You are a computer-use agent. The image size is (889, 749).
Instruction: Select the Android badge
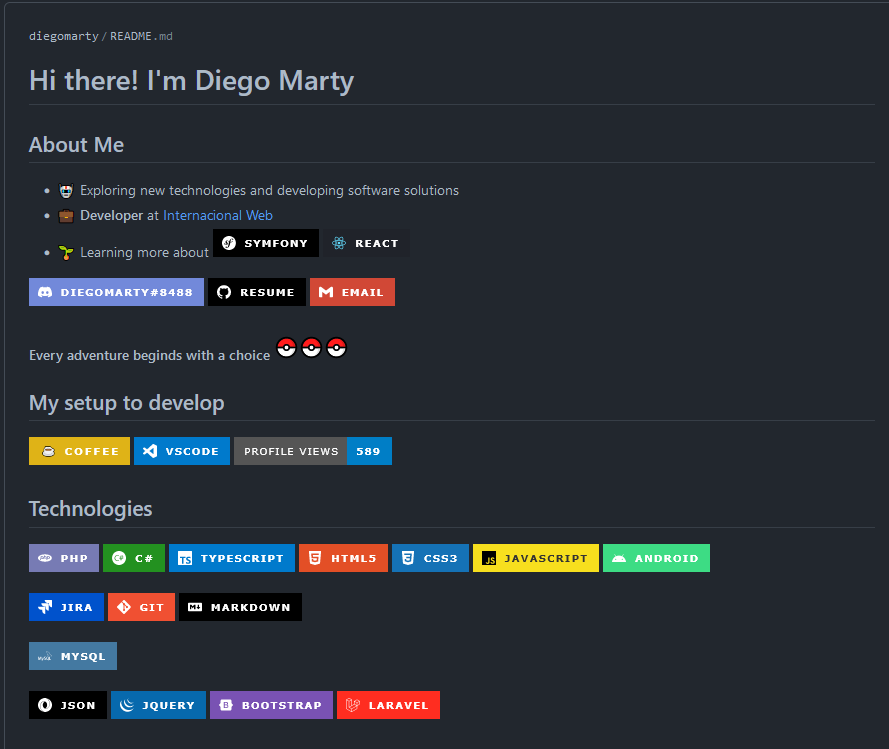point(656,558)
